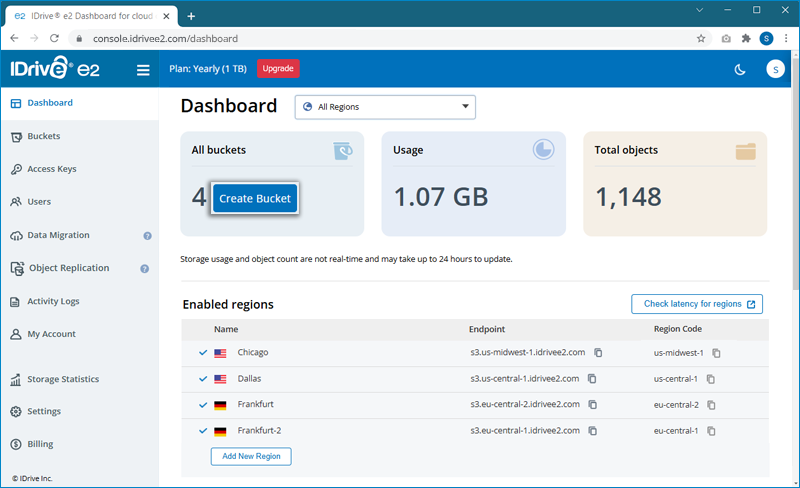The width and height of the screenshot is (800, 488).
Task: Copy the us-central-1 region code
Action: [710, 379]
